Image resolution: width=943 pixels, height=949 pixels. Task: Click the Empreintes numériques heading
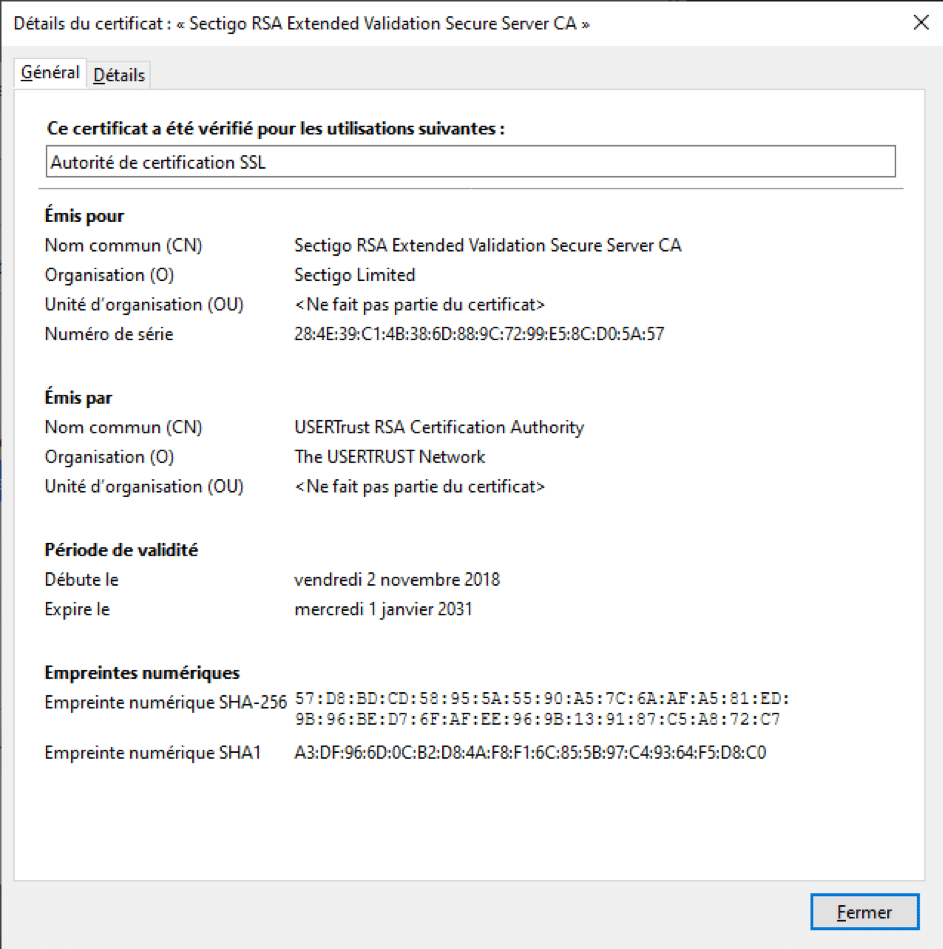pos(142,673)
